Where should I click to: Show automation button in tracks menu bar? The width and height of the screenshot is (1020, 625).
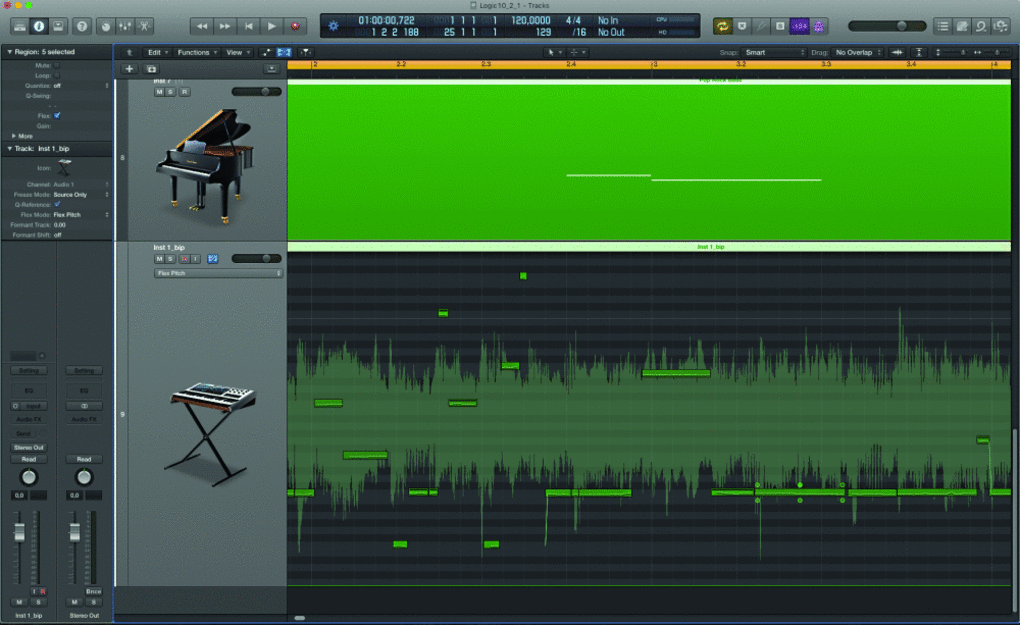click(266, 53)
